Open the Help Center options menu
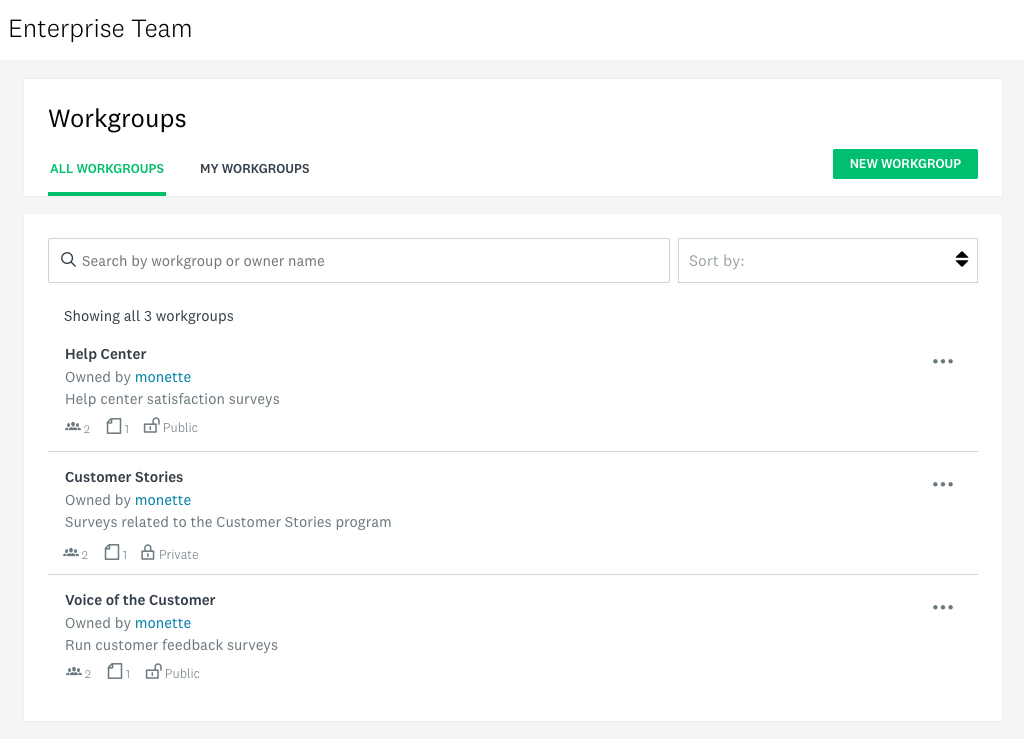Screen dimensions: 1024x739 (942, 361)
